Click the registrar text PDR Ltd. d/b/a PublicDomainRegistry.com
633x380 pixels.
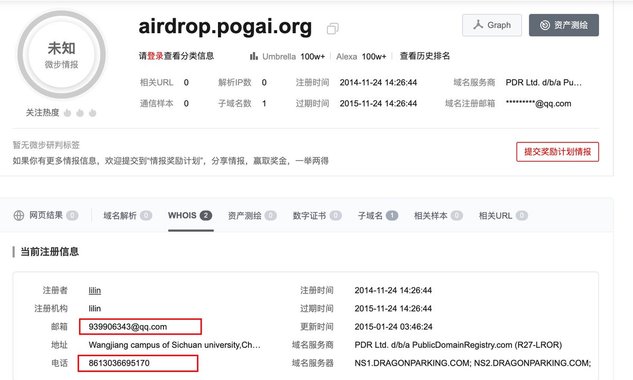pos(458,344)
